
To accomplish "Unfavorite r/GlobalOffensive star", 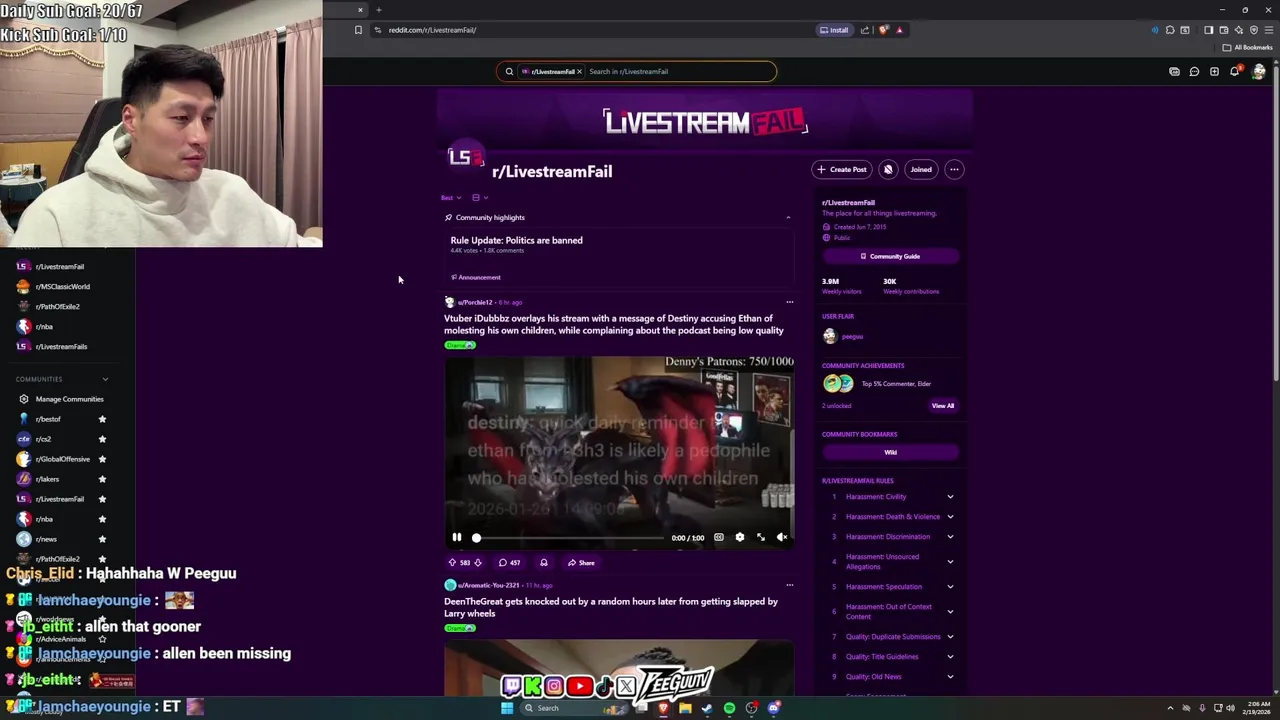I will coord(102,459).
